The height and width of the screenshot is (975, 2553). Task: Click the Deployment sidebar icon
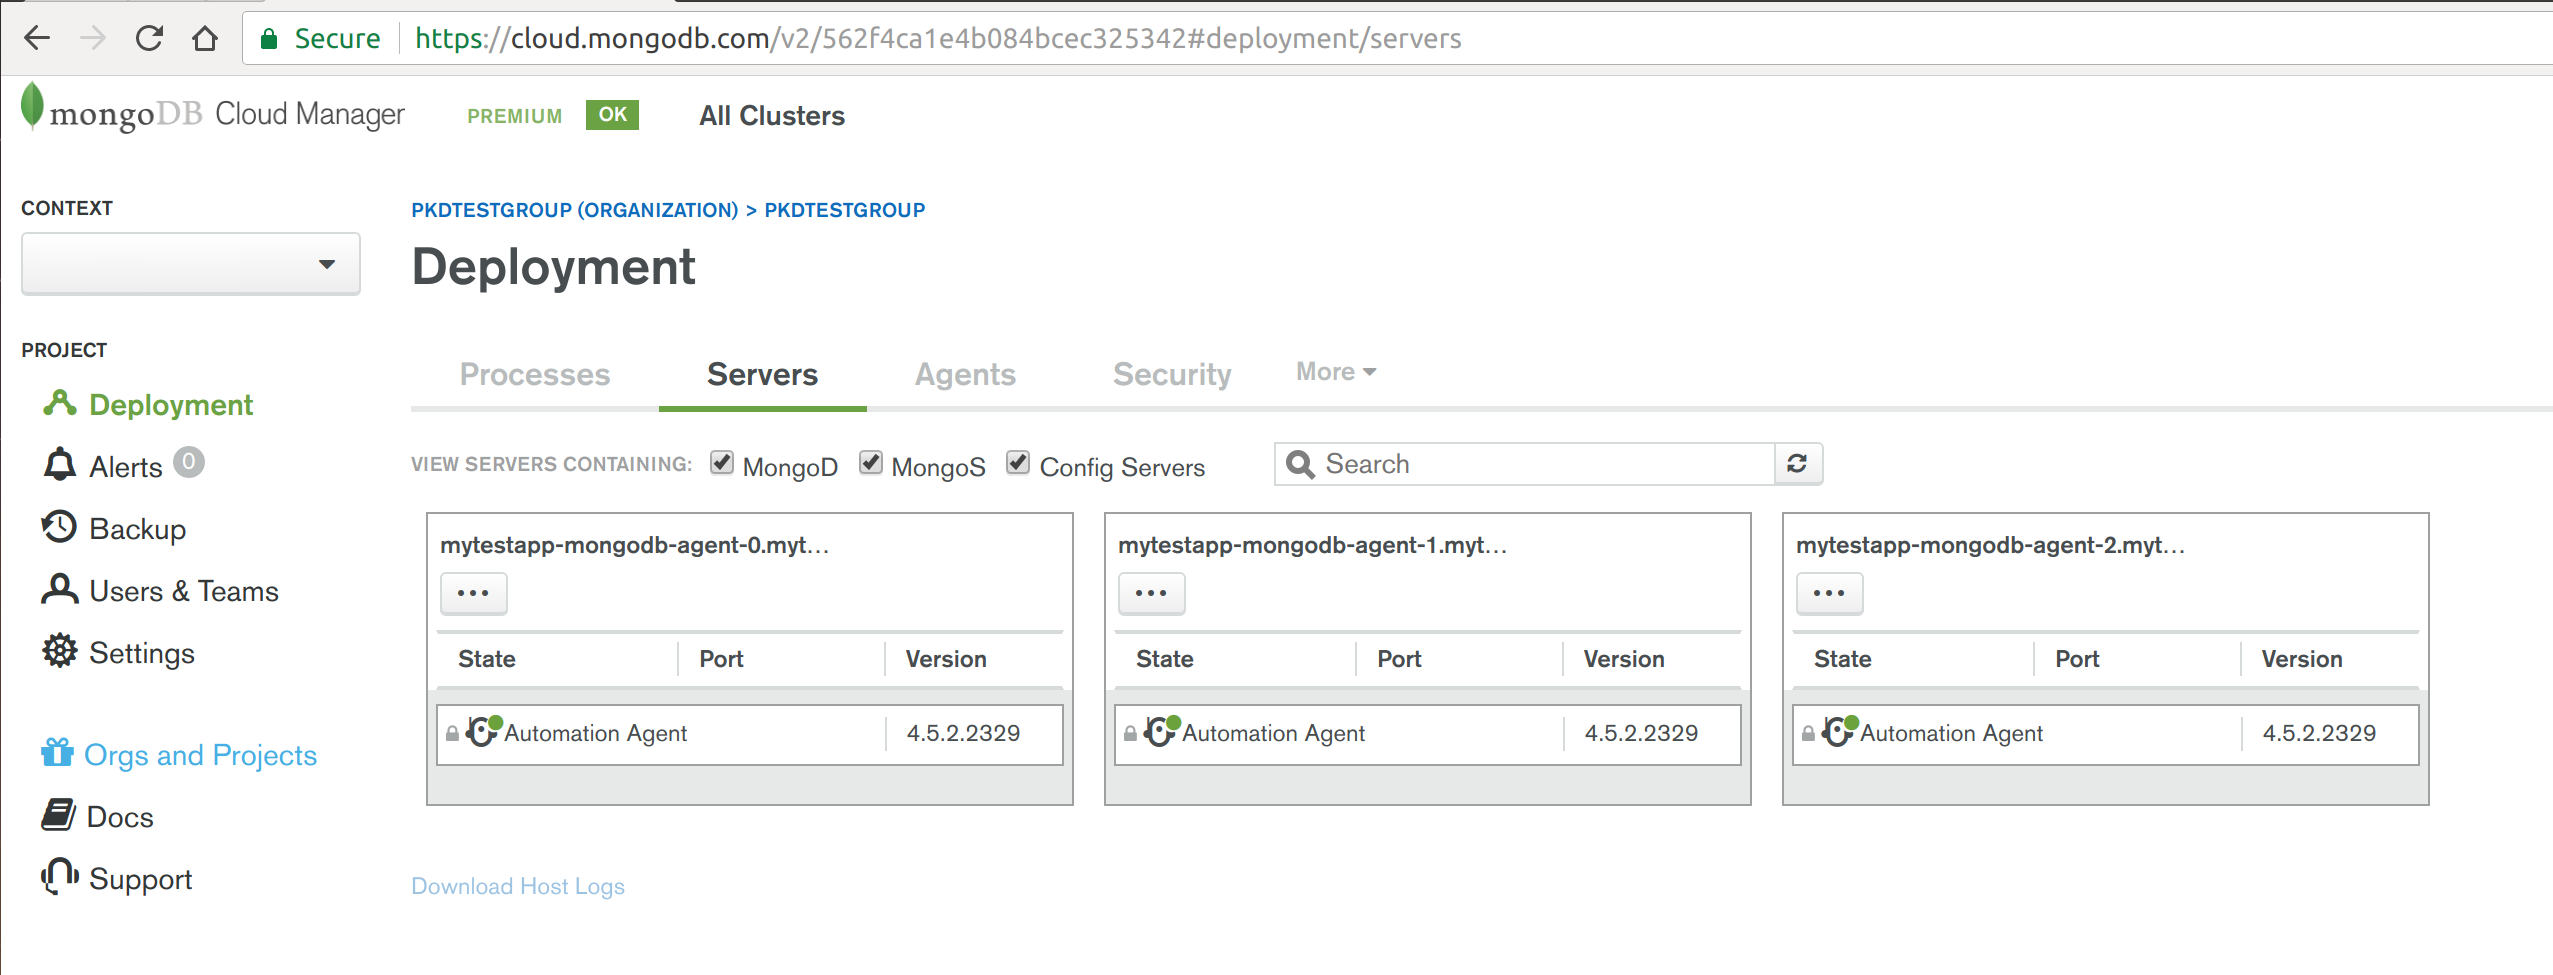(60, 403)
